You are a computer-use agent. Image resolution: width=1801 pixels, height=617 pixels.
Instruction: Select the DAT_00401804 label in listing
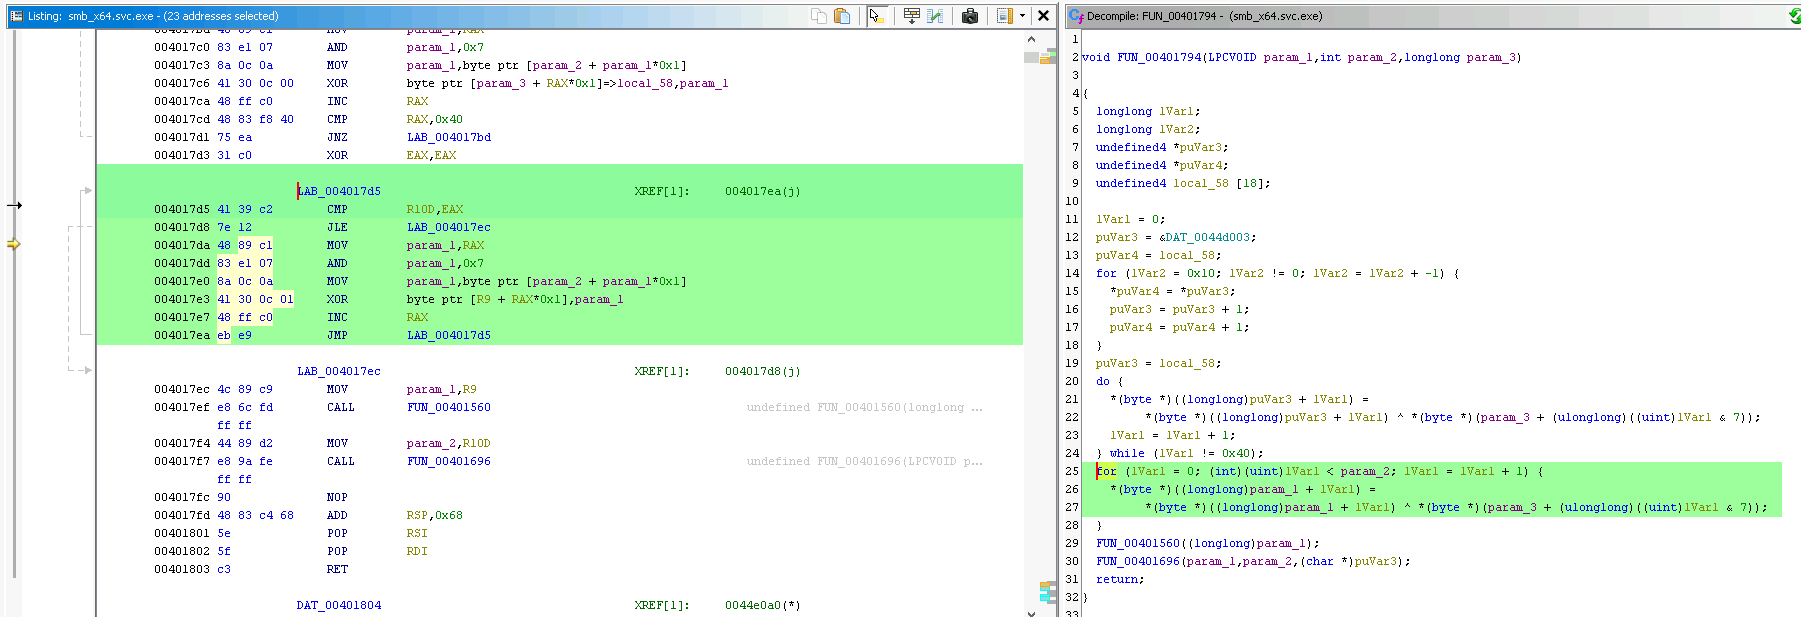click(338, 606)
